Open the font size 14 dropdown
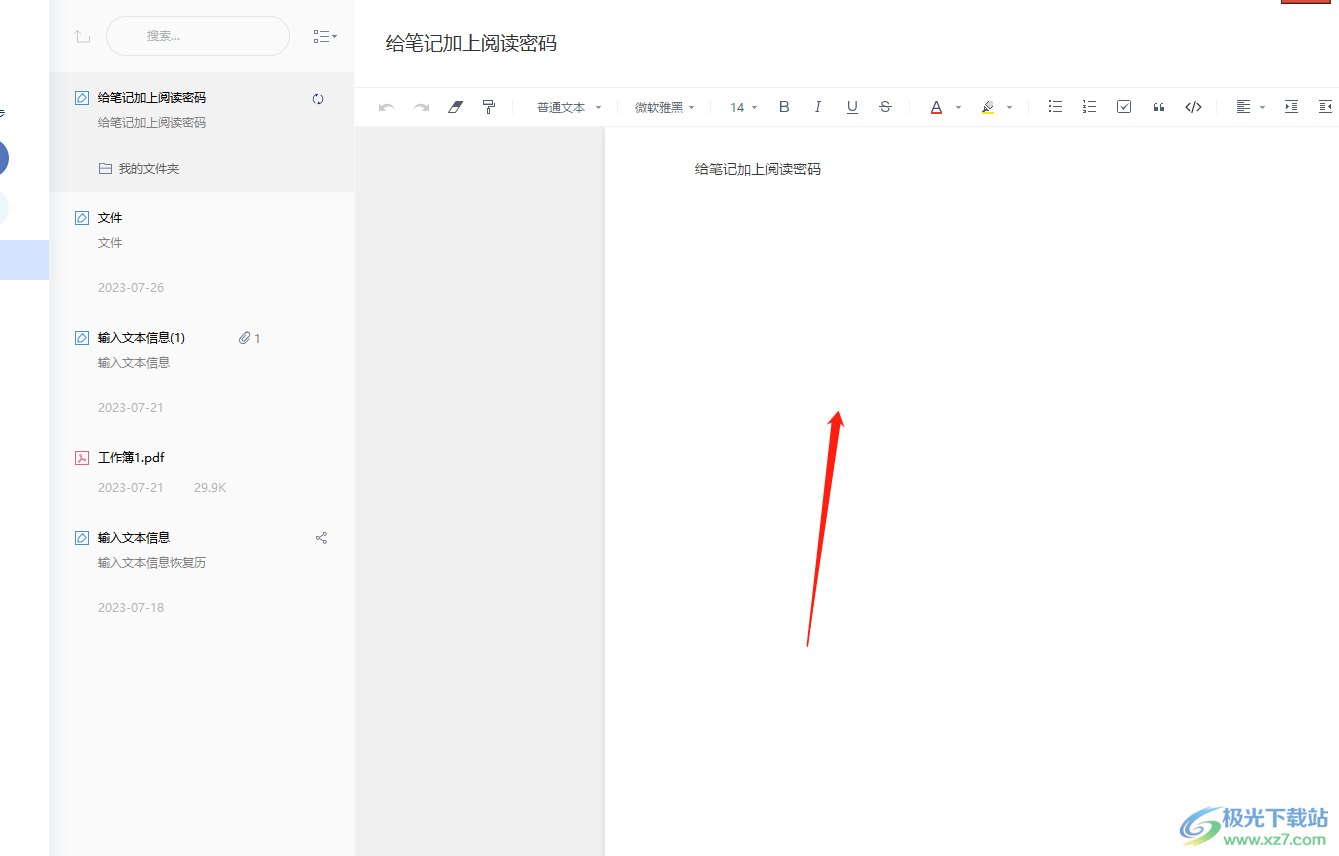Screen dimensions: 1339x856 pyautogui.click(x=744, y=107)
